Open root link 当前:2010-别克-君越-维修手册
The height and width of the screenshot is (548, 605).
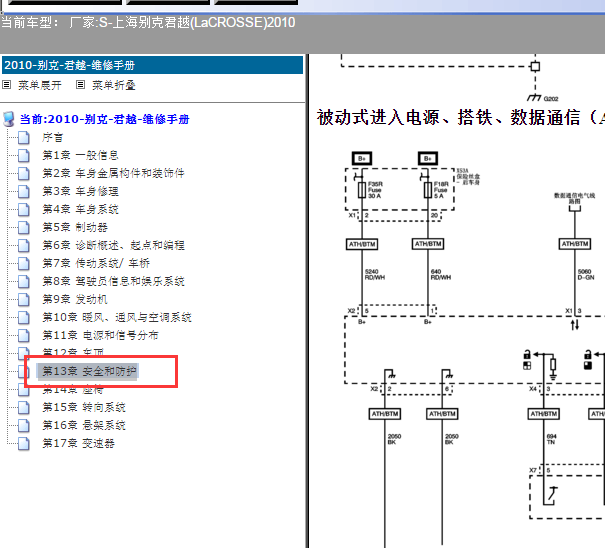(105, 119)
